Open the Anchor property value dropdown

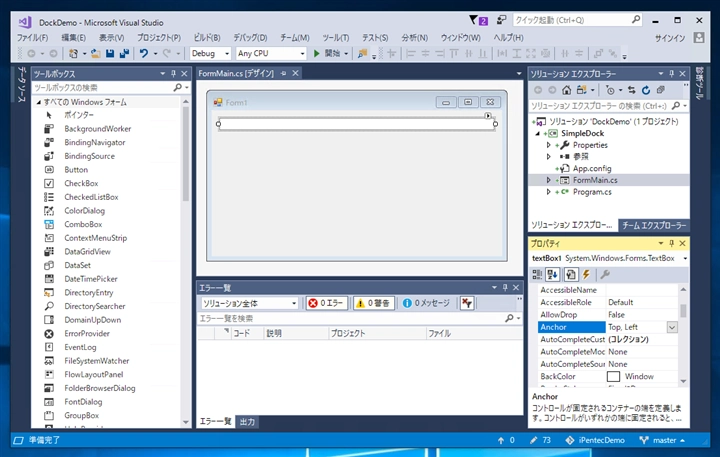672,327
